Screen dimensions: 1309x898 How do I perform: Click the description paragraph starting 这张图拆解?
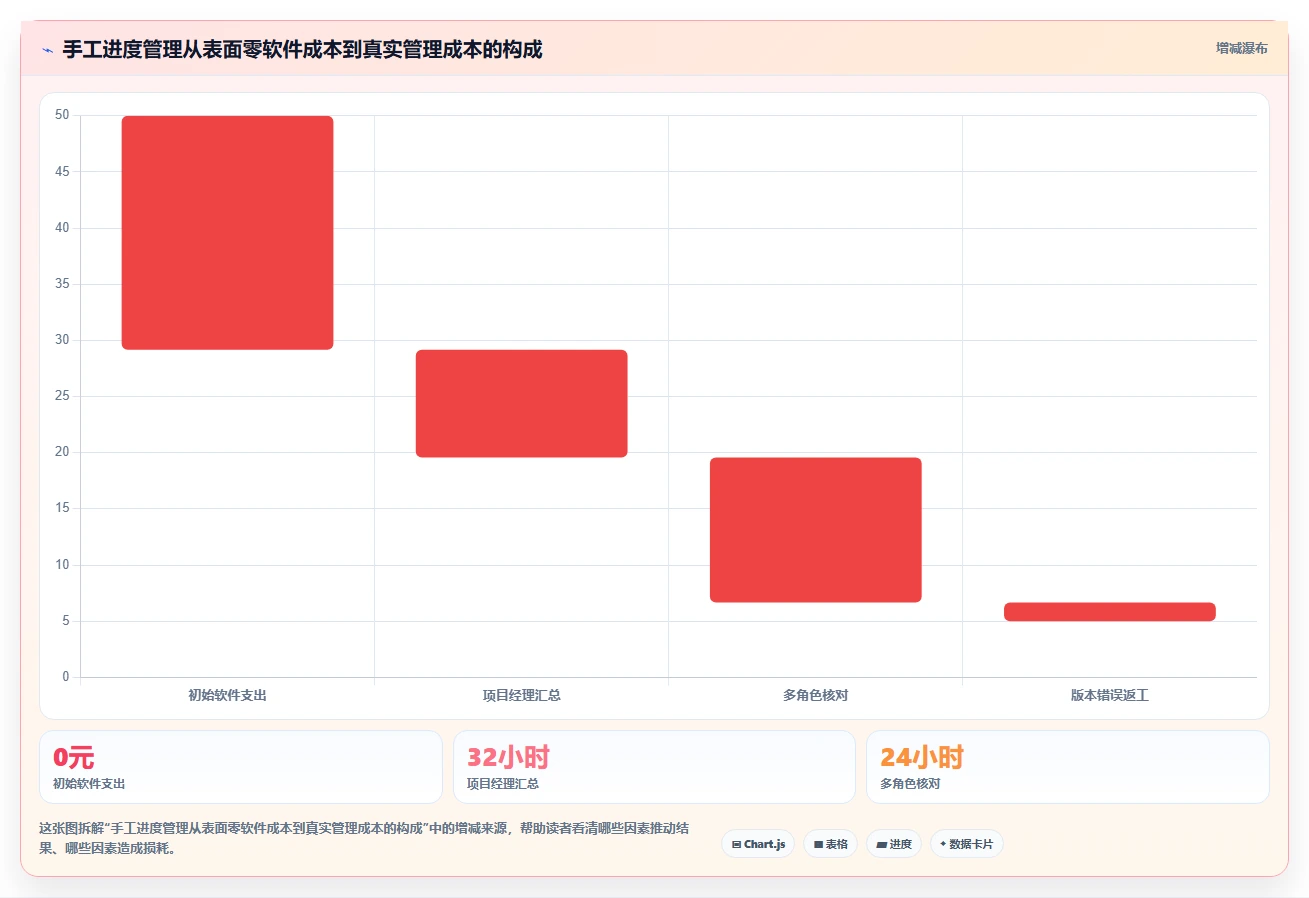coord(365,839)
